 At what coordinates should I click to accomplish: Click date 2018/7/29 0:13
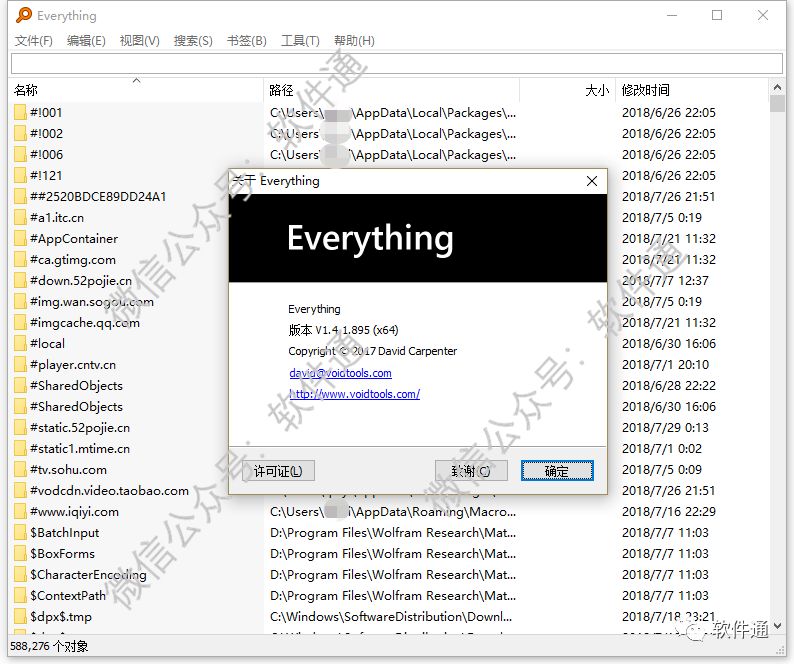pyautogui.click(x=665, y=428)
